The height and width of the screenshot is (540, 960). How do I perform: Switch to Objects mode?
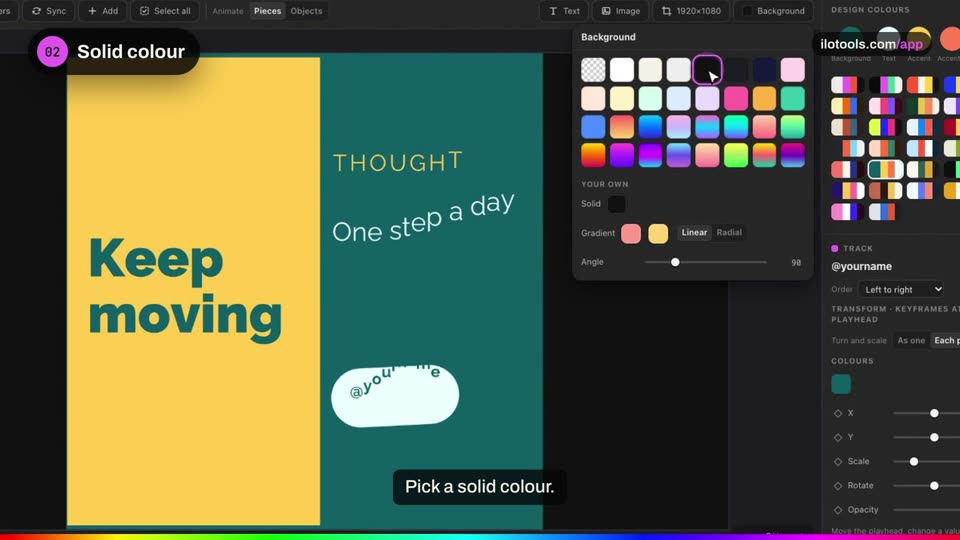point(306,11)
